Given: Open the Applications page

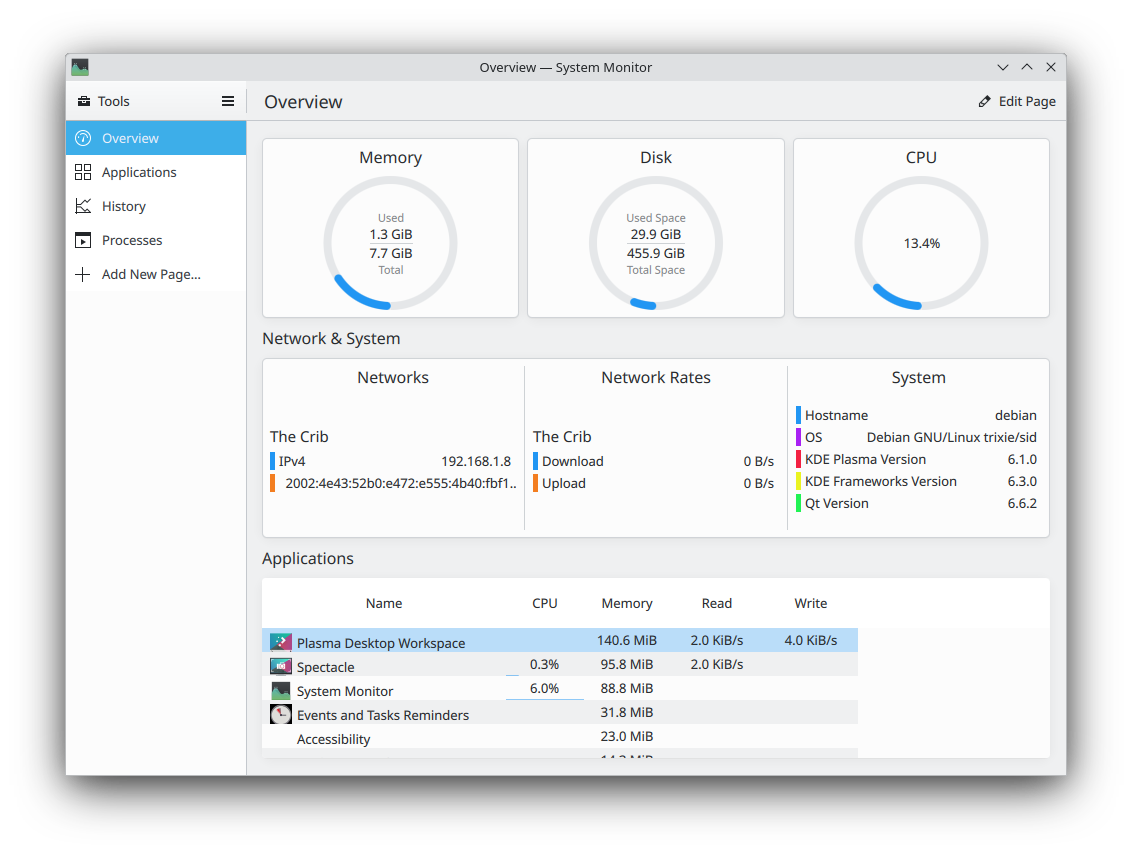Looking at the screenshot, I should click(x=156, y=172).
